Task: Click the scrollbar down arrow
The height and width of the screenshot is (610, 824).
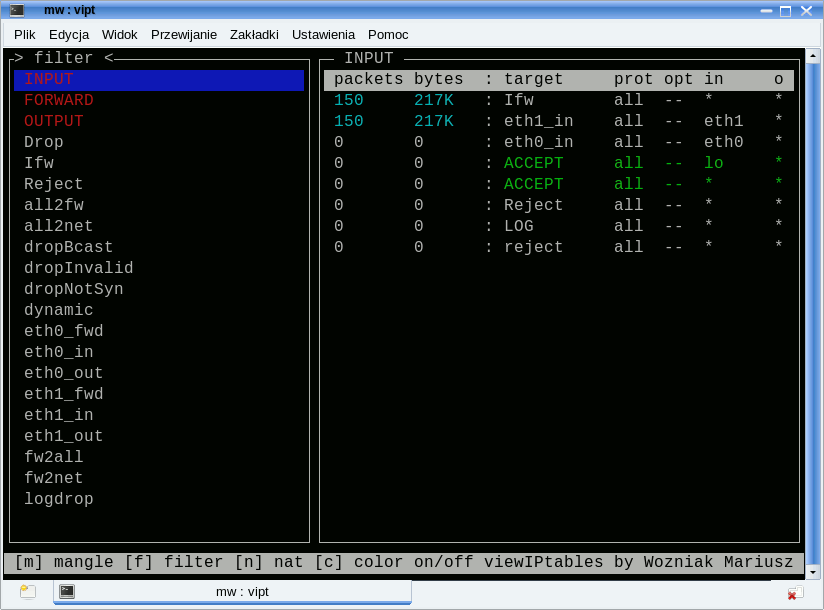Action: 813,572
